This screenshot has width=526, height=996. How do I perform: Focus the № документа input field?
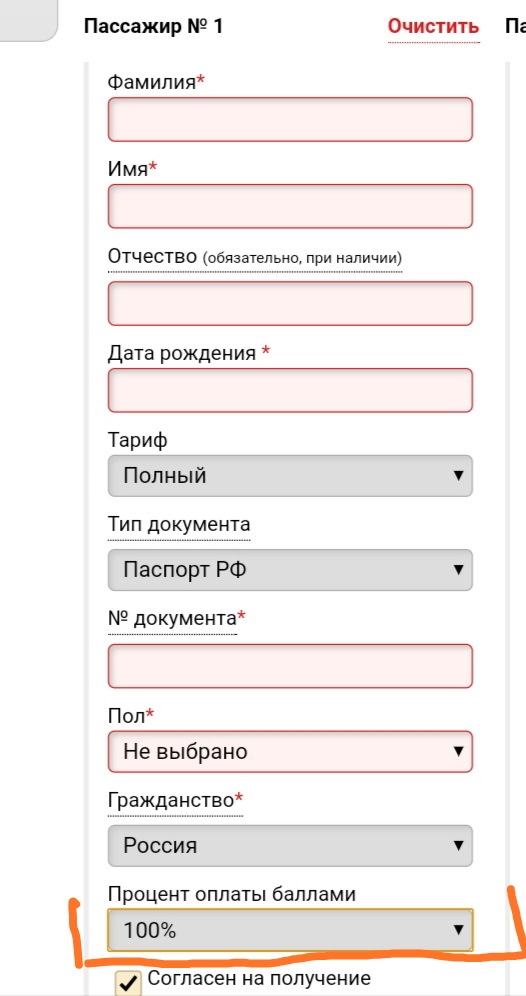click(x=290, y=666)
